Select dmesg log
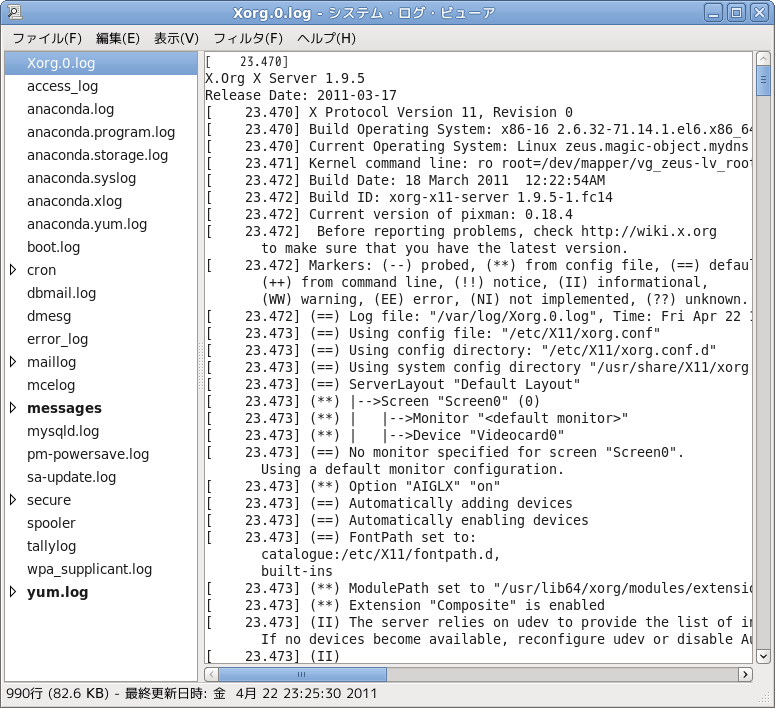775x708 pixels. [101, 316]
